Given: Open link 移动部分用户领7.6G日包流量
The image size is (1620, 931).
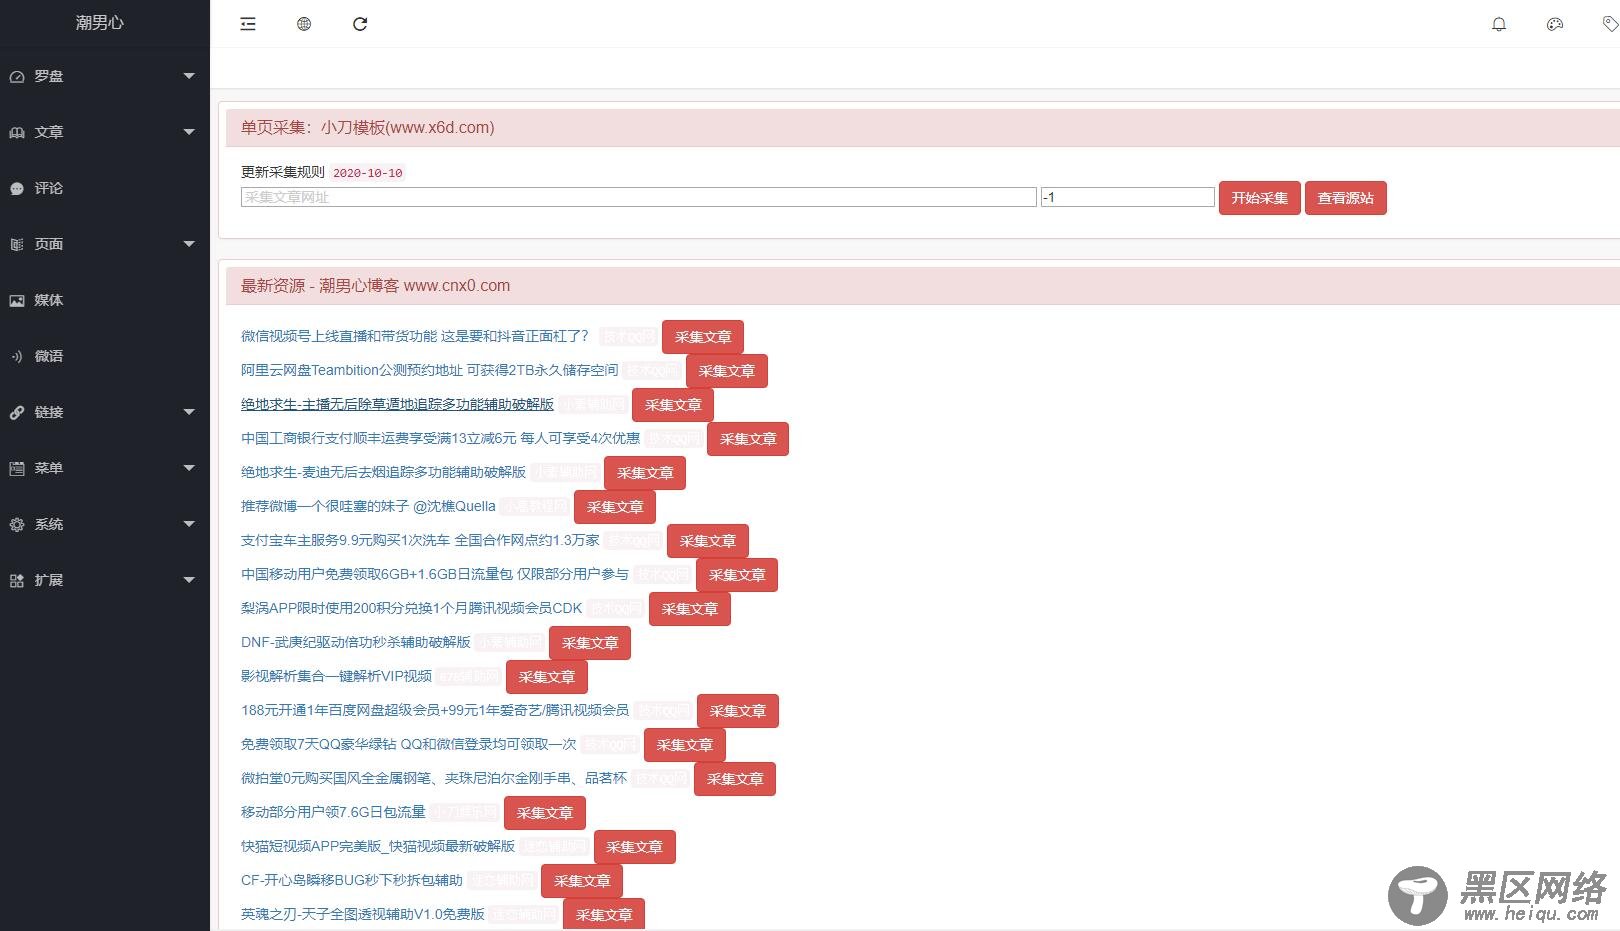Looking at the screenshot, I should click(x=333, y=812).
